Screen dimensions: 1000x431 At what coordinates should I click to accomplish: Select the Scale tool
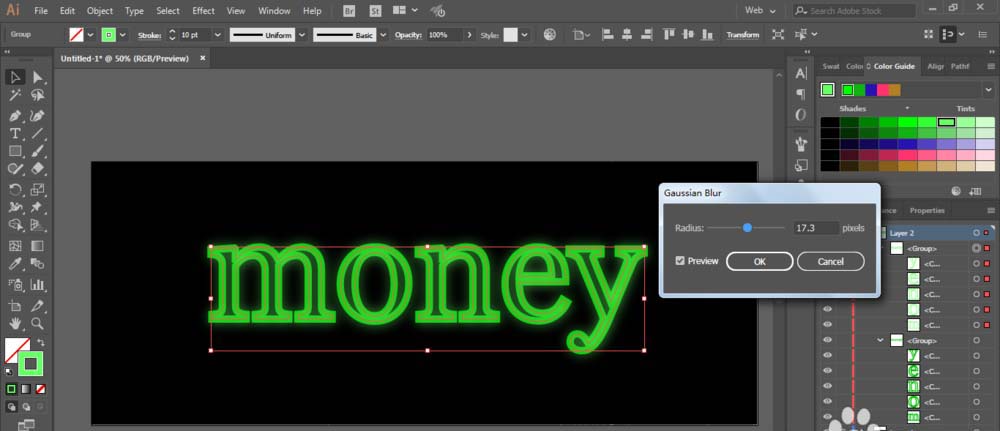click(x=38, y=189)
